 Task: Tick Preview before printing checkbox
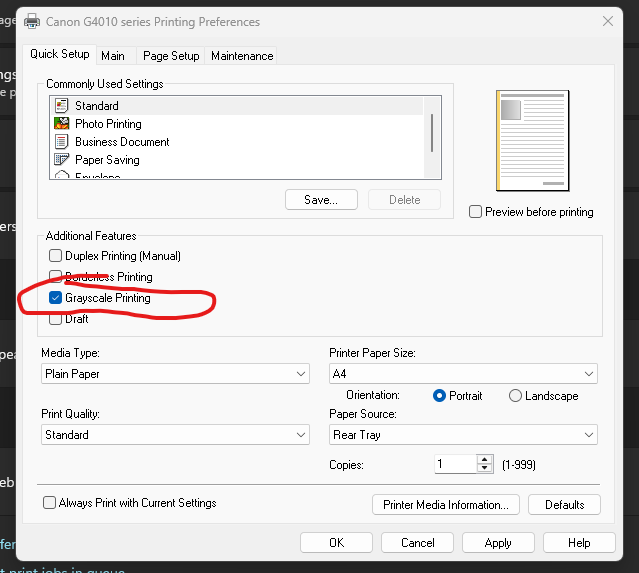click(475, 212)
